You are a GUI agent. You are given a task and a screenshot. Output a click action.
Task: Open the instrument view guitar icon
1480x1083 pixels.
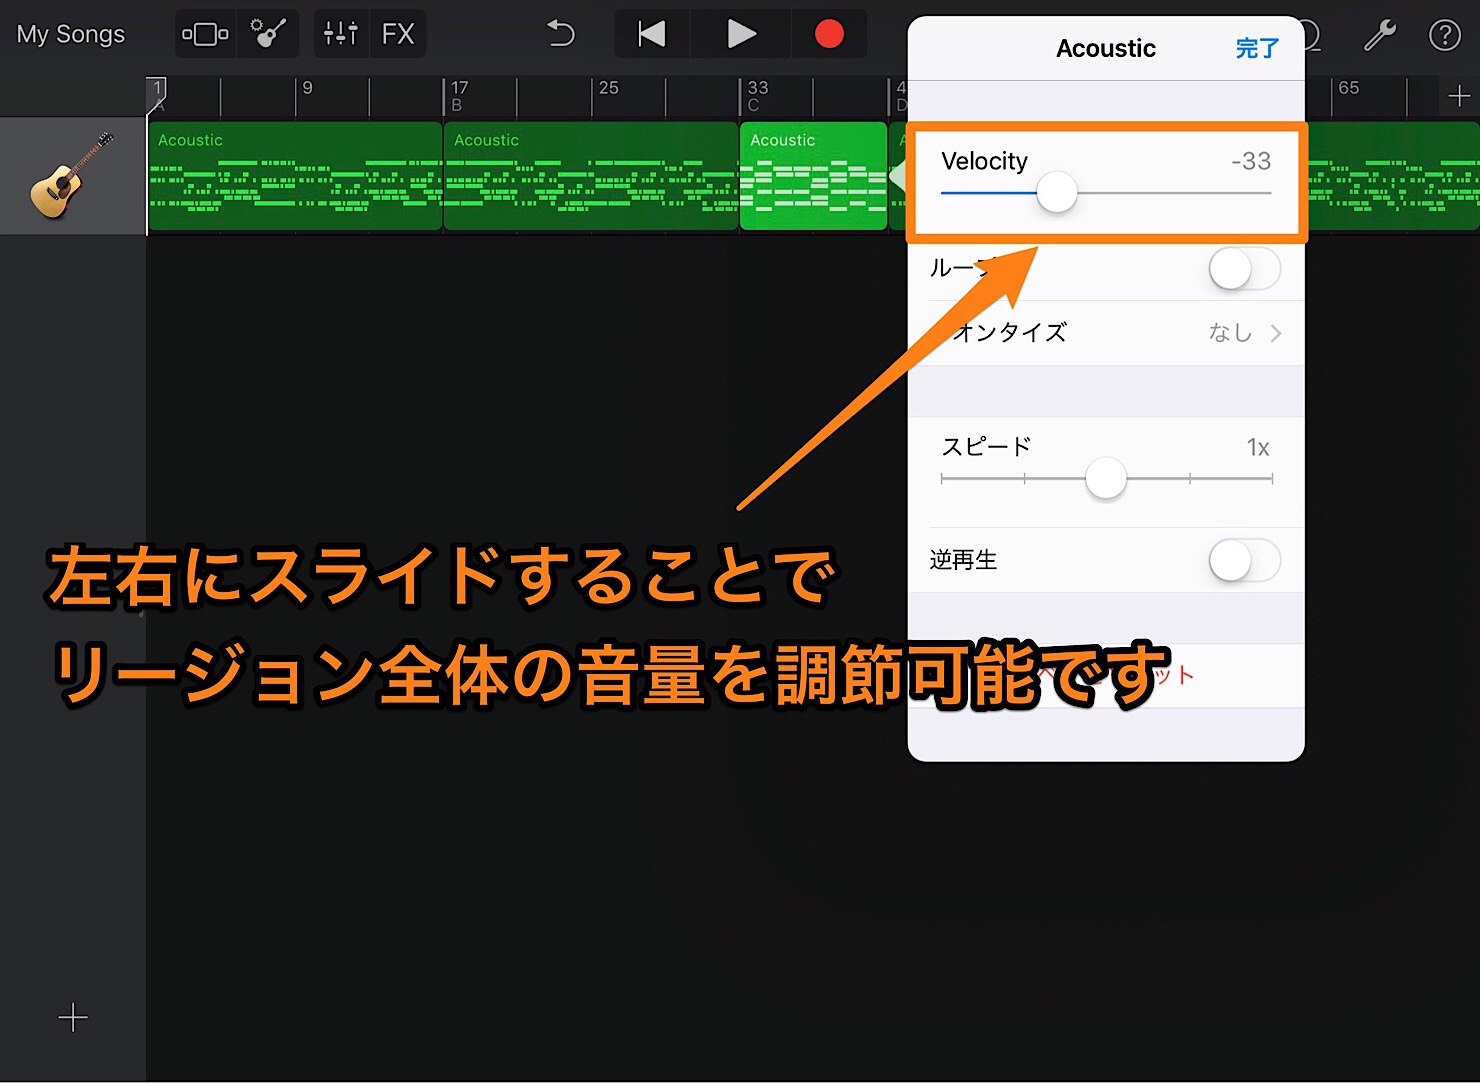pos(268,34)
